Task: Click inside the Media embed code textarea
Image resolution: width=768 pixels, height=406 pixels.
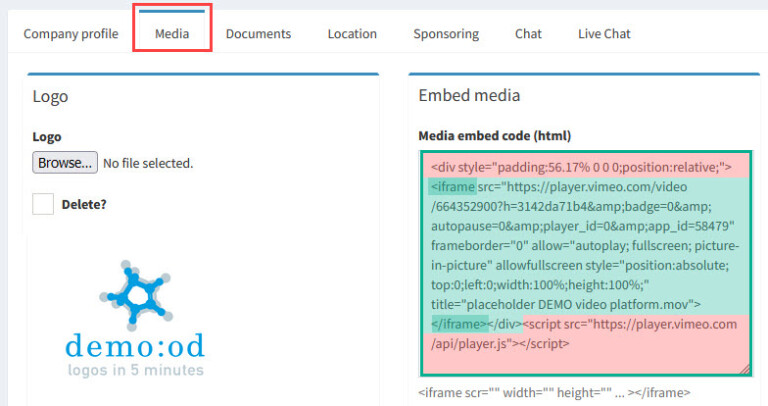Action: 585,263
